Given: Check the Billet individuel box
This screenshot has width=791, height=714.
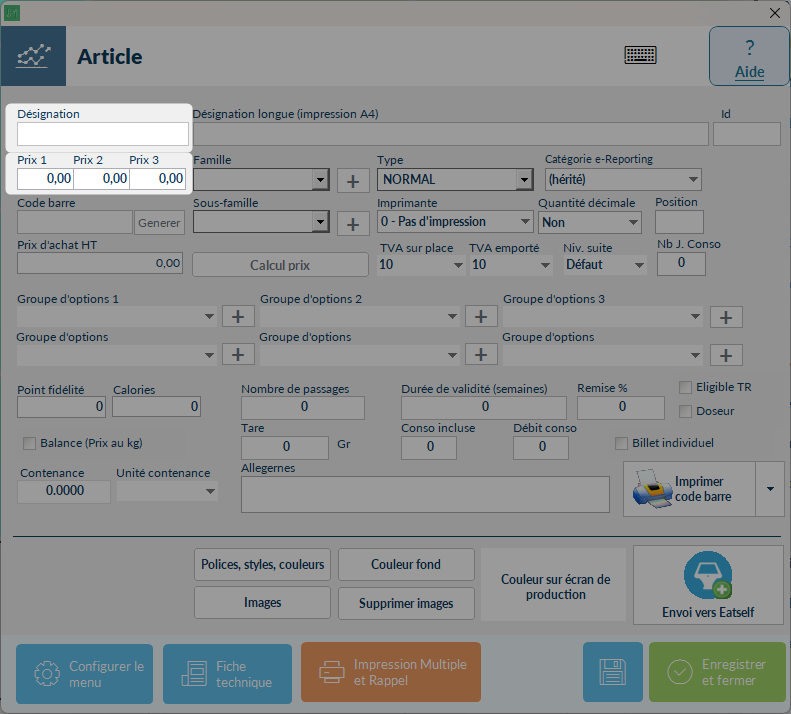Looking at the screenshot, I should pyautogui.click(x=621, y=443).
